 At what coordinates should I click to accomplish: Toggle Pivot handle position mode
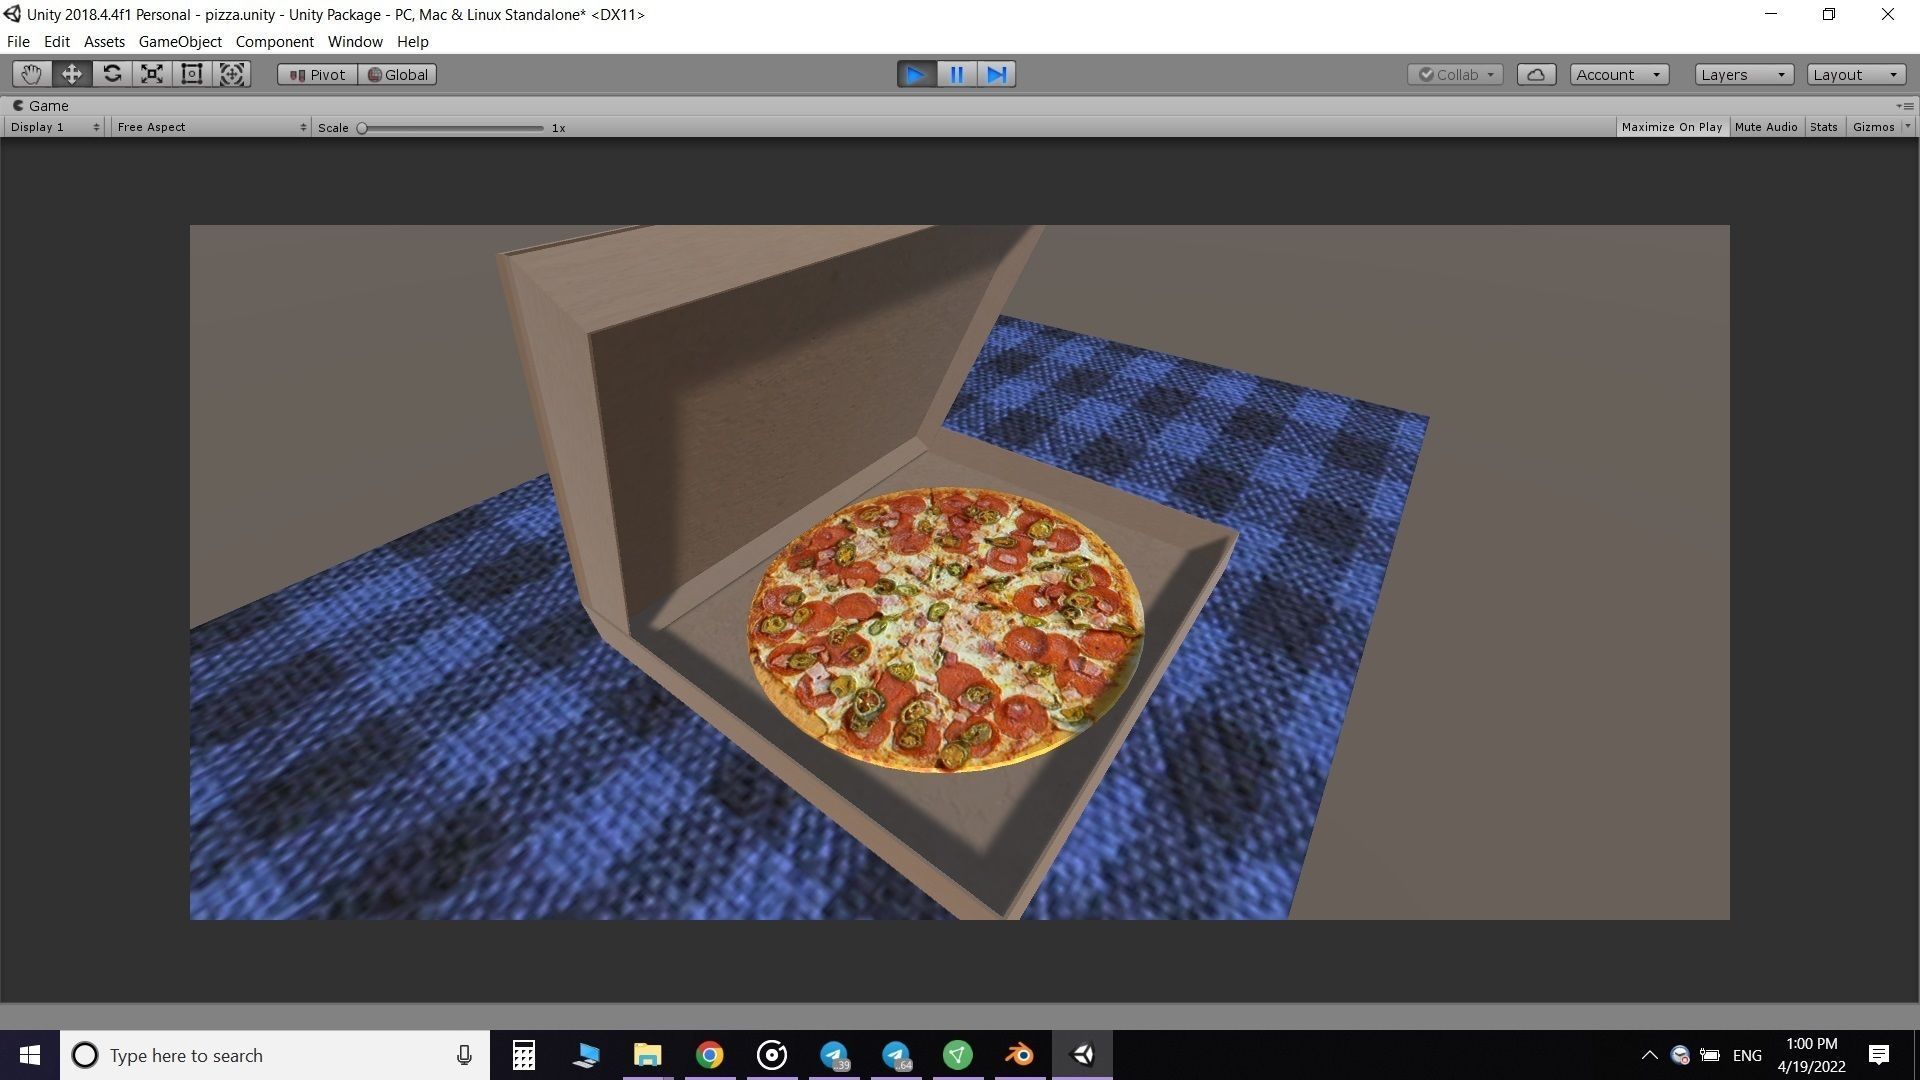(316, 74)
